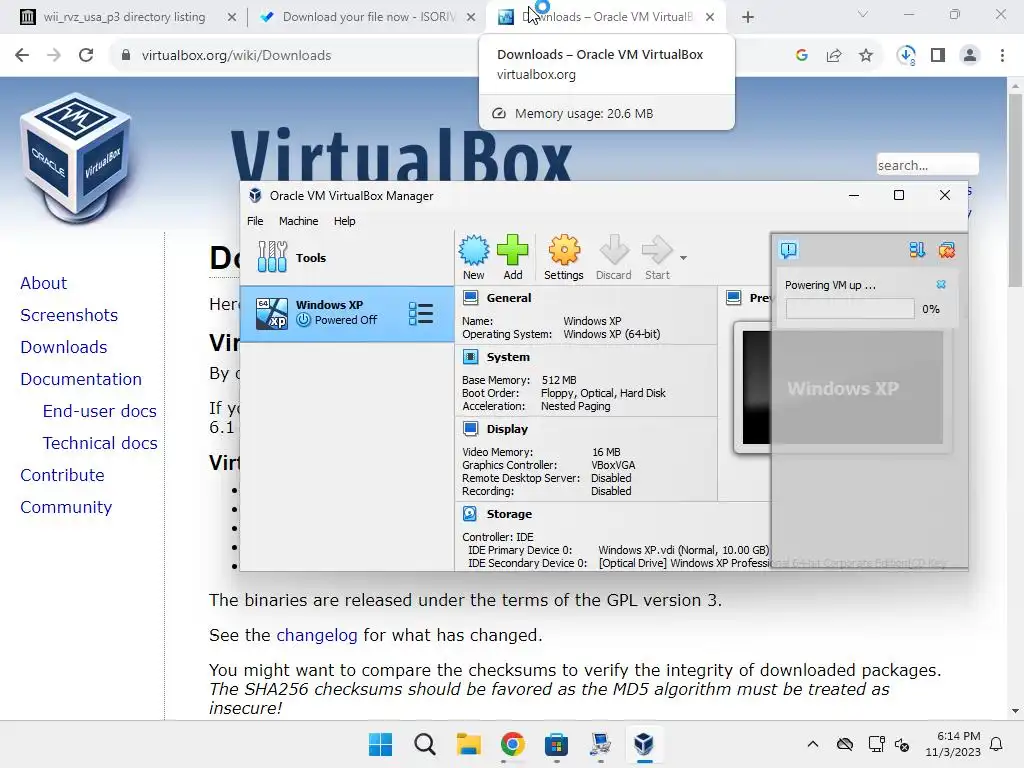Click the Powering VM up progress bar
The image size is (1024, 768).
pyautogui.click(x=850, y=309)
